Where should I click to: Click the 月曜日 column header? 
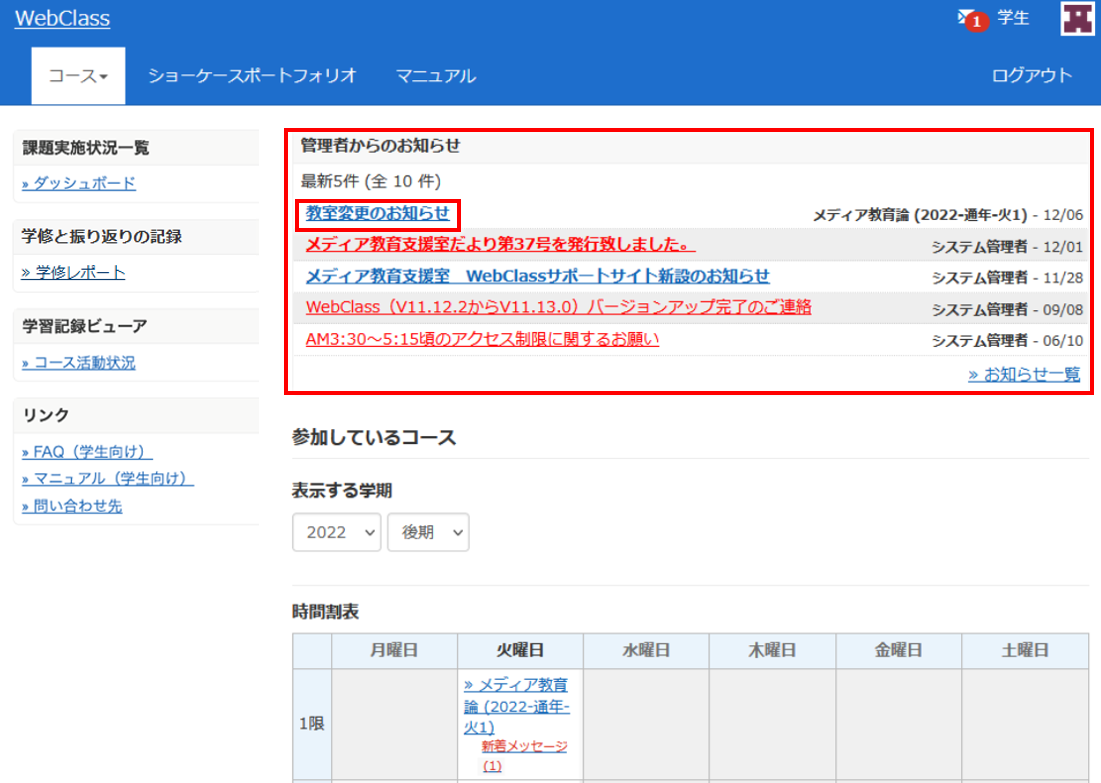395,650
